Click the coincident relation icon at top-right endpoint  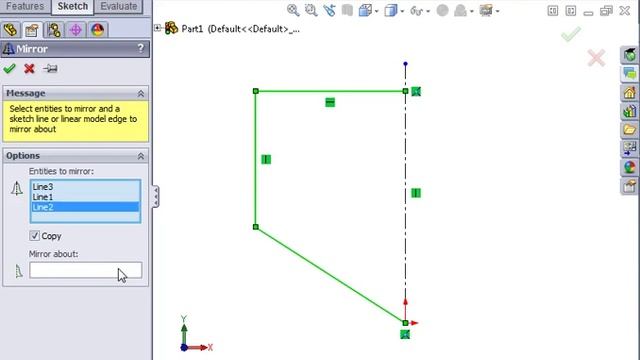[x=416, y=91]
